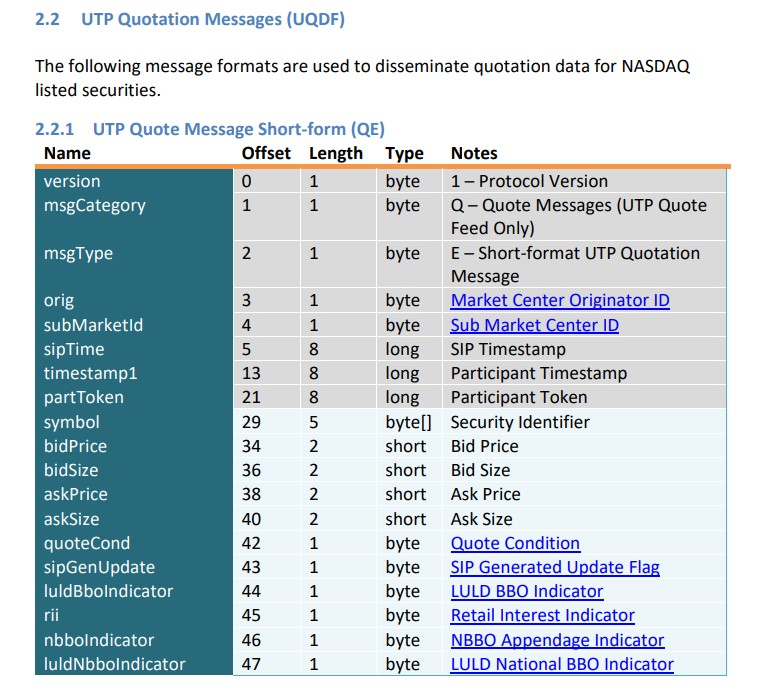Select the Name column header

point(67,153)
